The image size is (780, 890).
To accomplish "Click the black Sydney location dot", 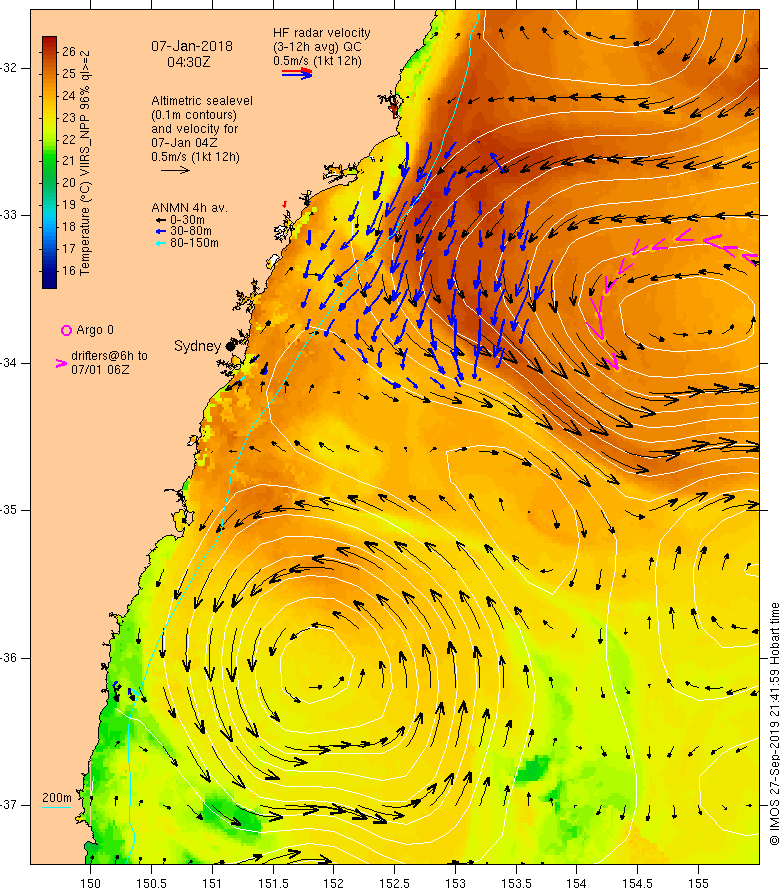I will [x=230, y=346].
